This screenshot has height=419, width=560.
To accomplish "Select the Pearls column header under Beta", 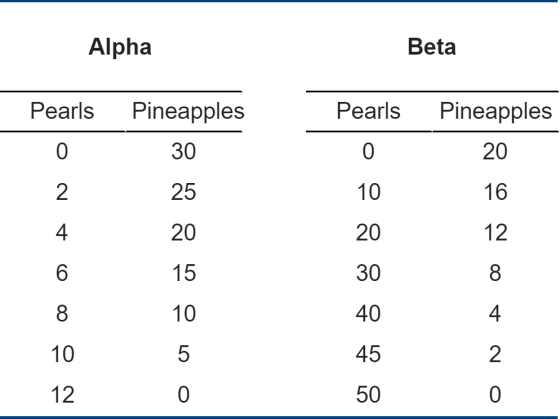I will [x=368, y=111].
